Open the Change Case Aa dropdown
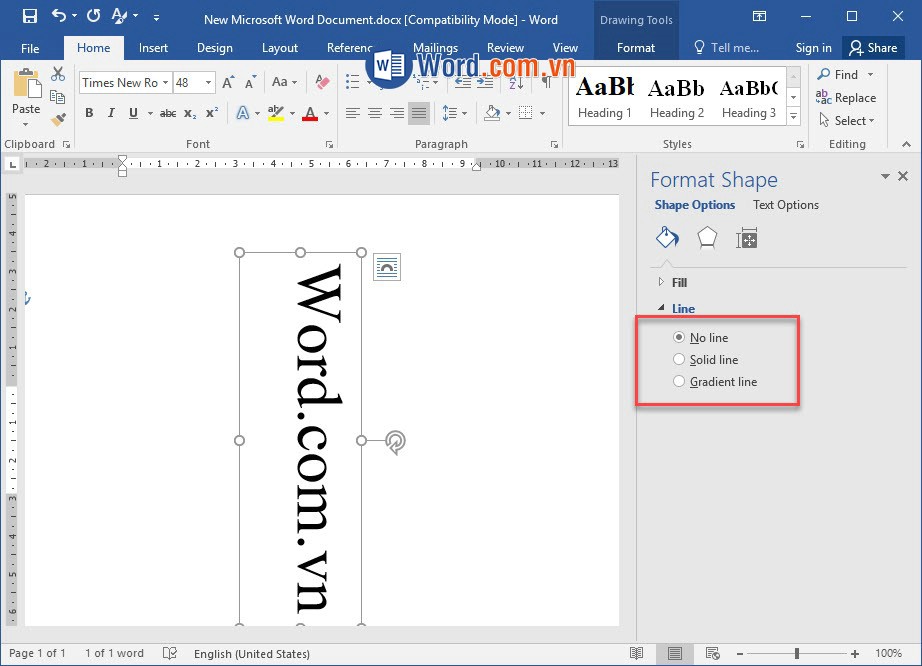Viewport: 922px width, 666px height. click(284, 82)
